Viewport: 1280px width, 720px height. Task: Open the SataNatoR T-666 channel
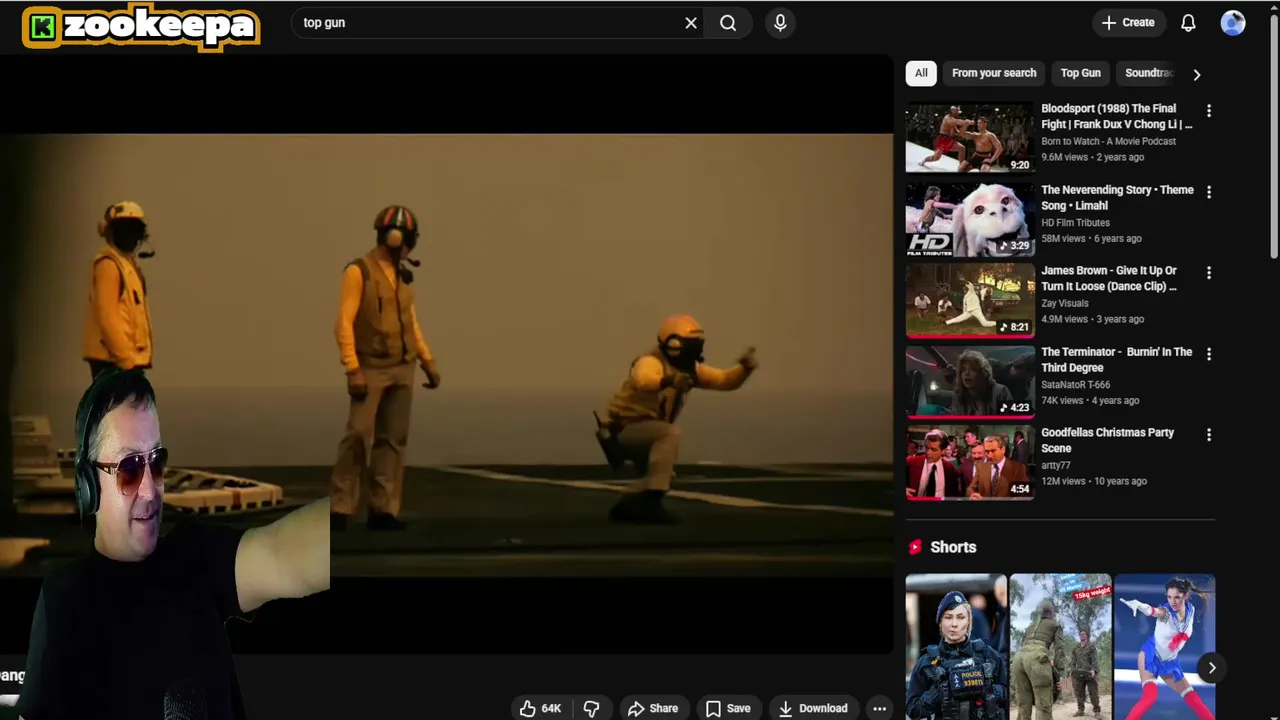1075,384
